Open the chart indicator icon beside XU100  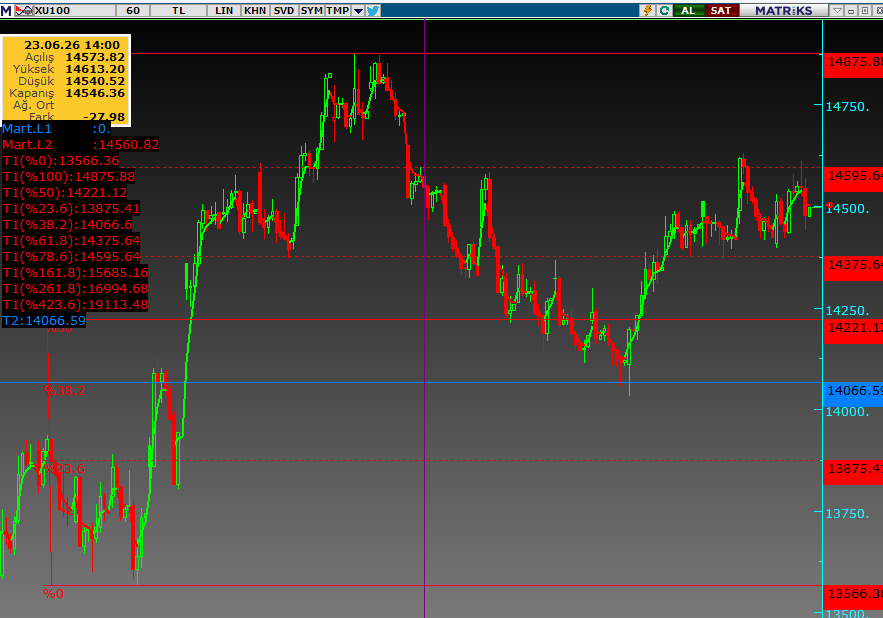[x=24, y=10]
